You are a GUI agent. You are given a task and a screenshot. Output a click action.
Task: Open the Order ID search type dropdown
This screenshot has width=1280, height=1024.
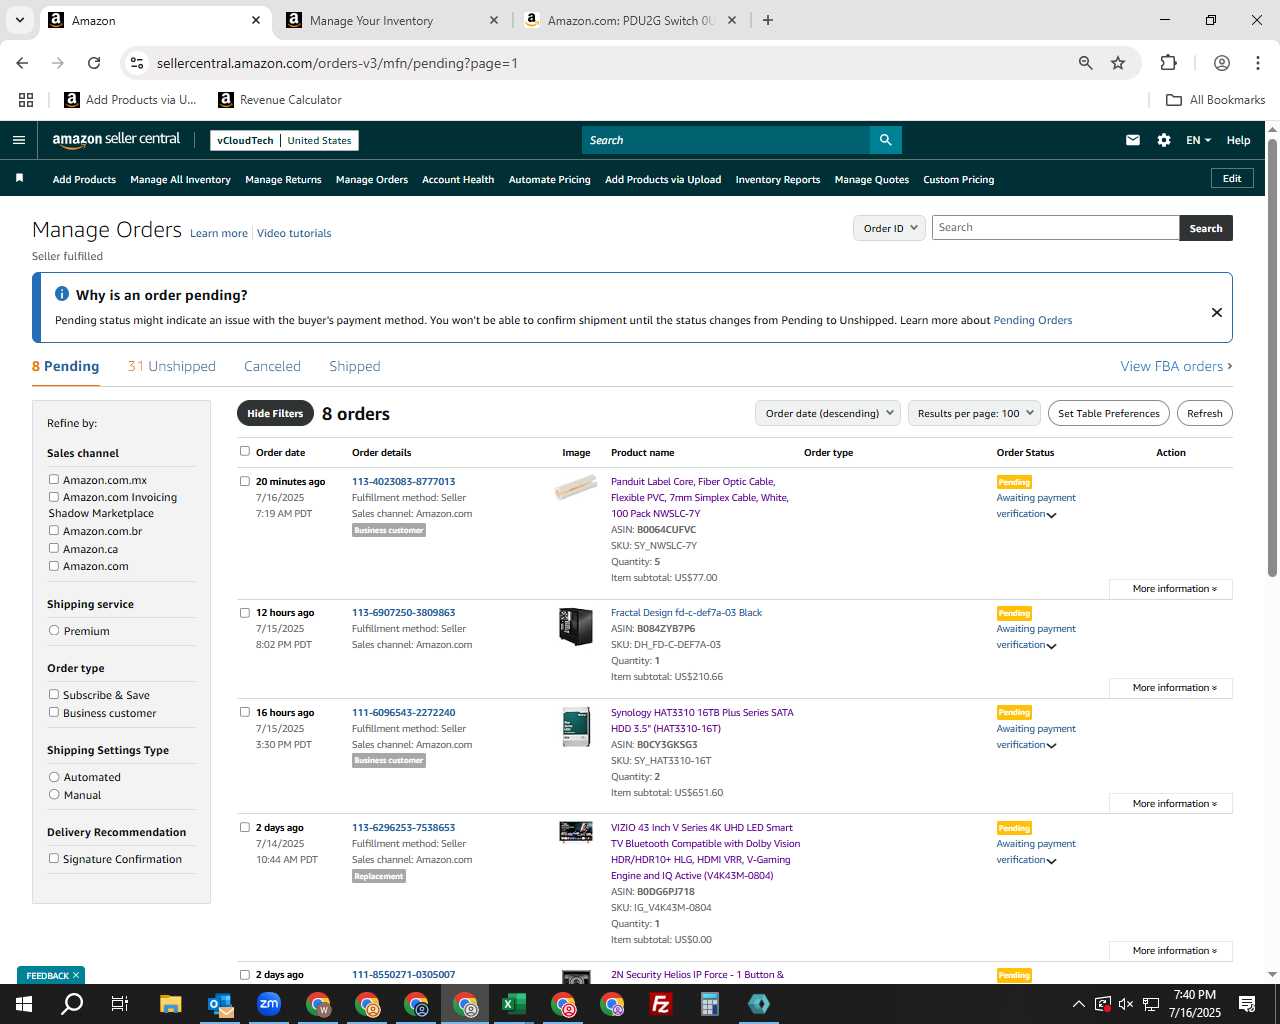(x=889, y=228)
